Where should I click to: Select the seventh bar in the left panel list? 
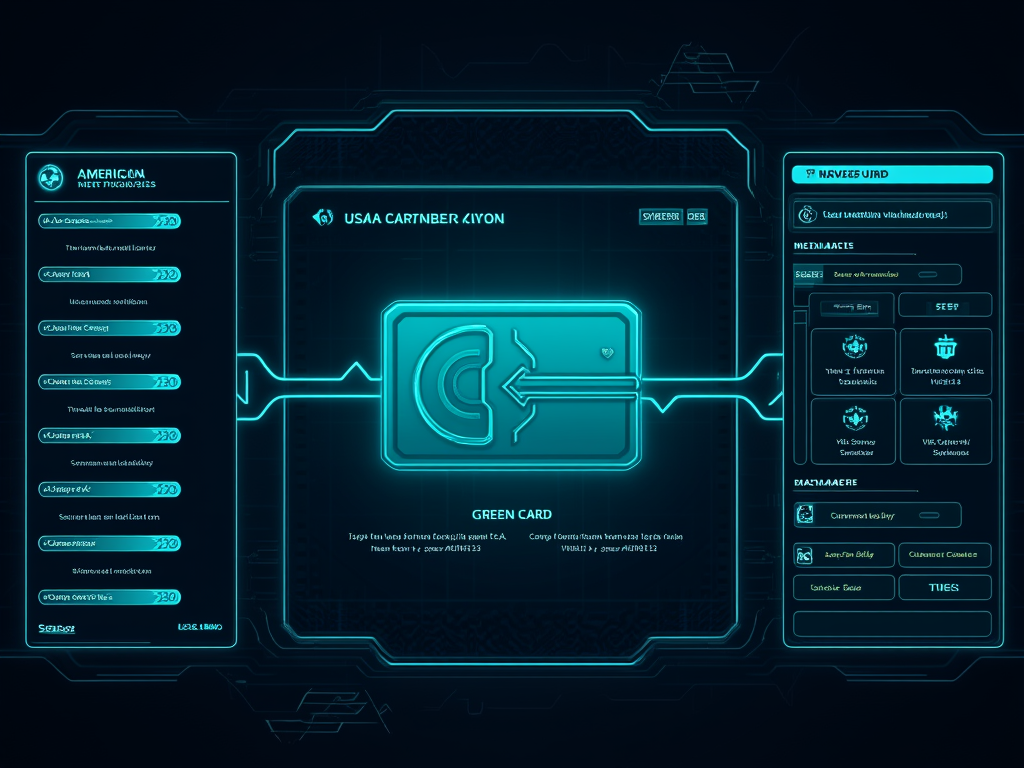click(109, 543)
